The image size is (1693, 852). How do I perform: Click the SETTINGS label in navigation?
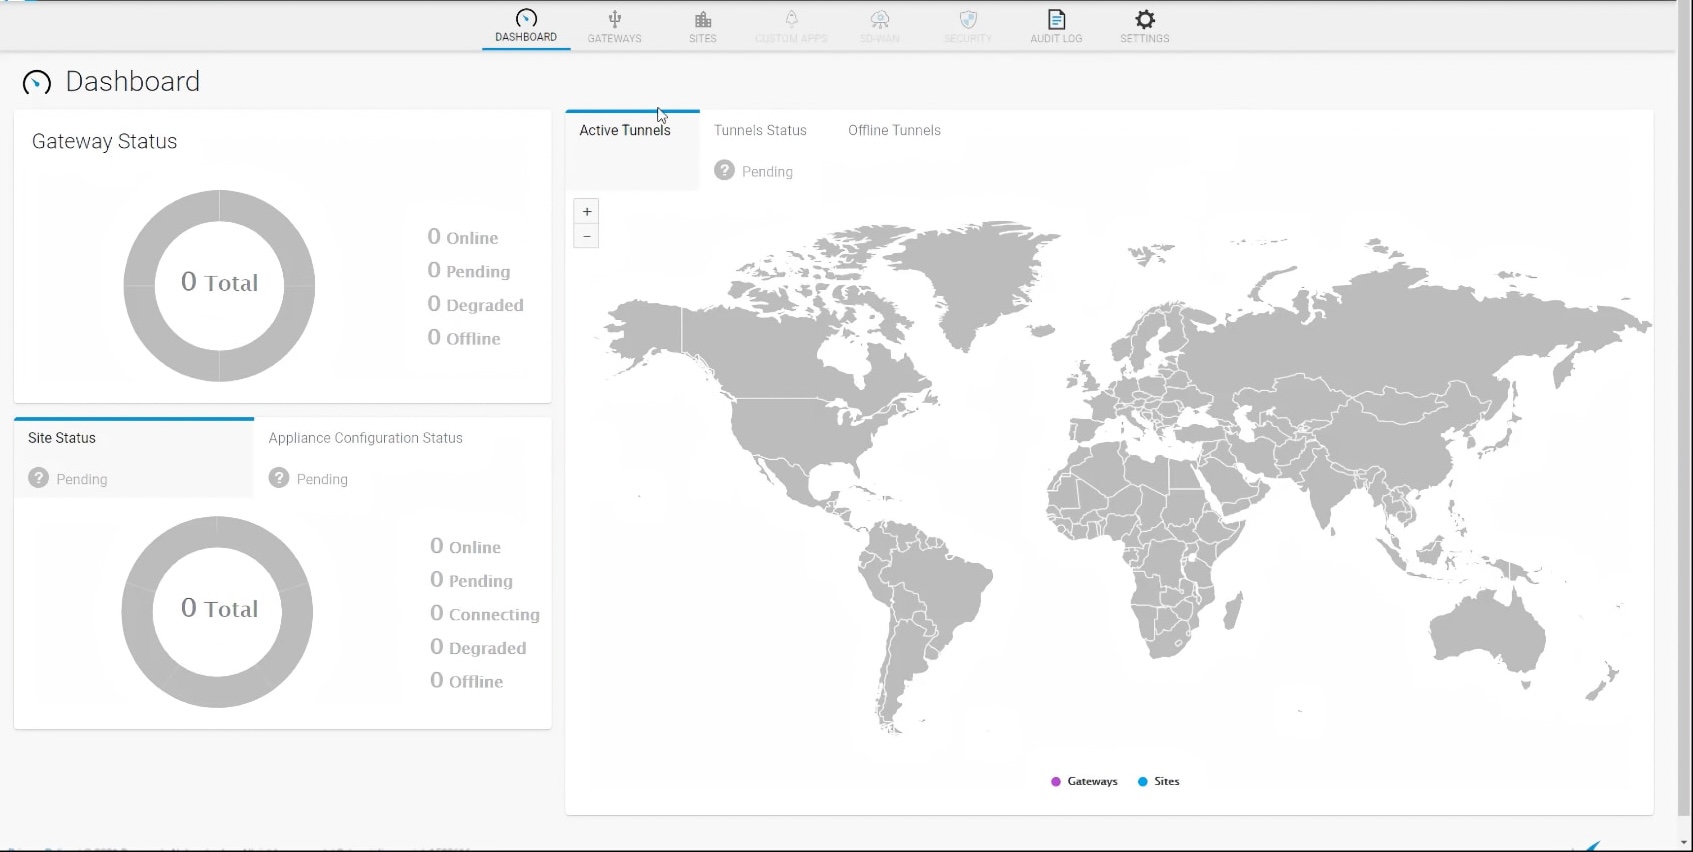click(x=1145, y=39)
